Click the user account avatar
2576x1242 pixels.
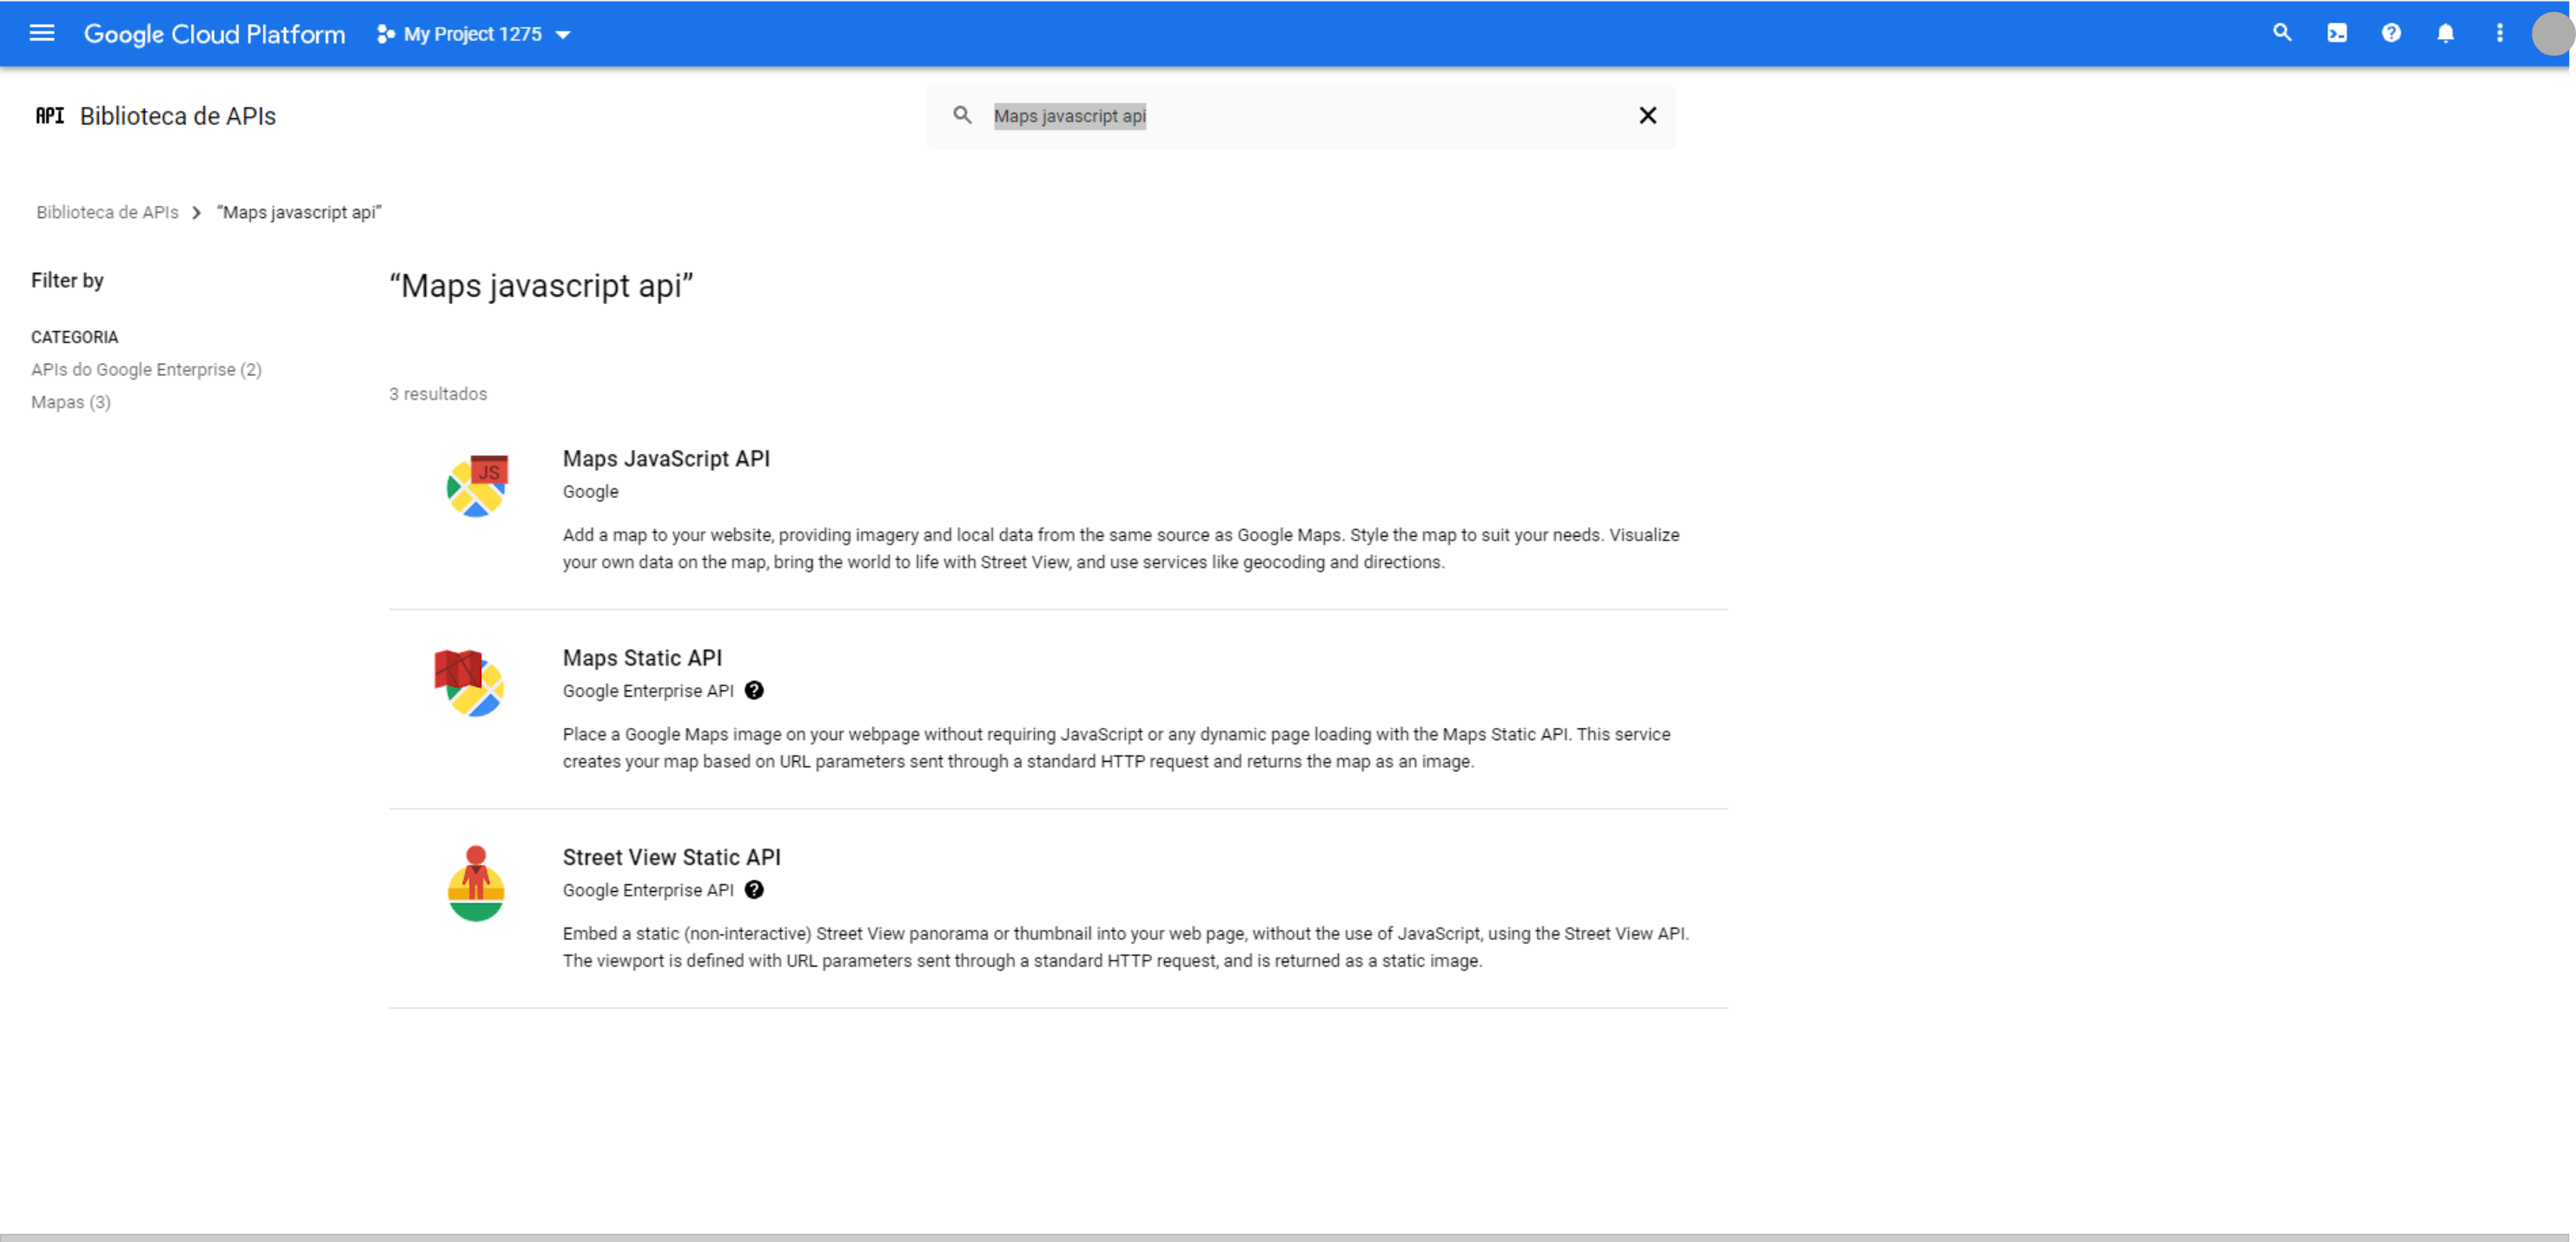coord(2552,34)
